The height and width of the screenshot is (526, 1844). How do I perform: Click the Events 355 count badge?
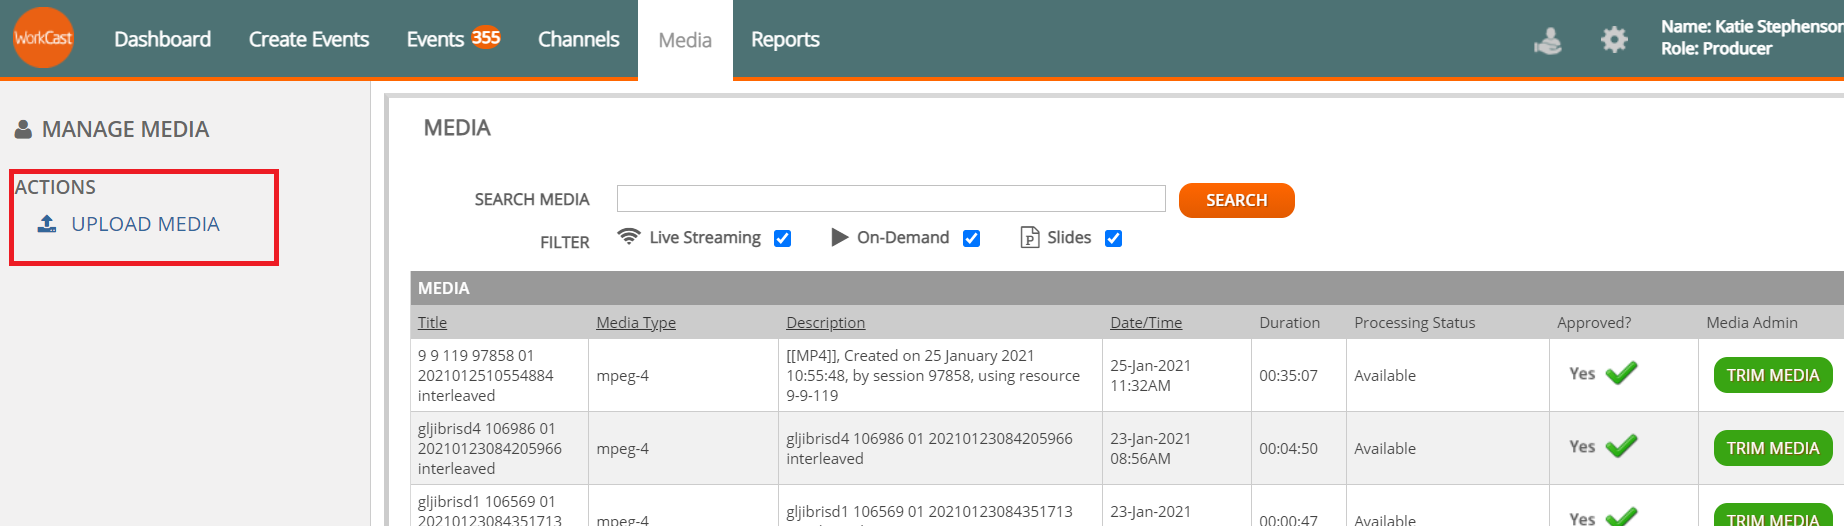[486, 37]
